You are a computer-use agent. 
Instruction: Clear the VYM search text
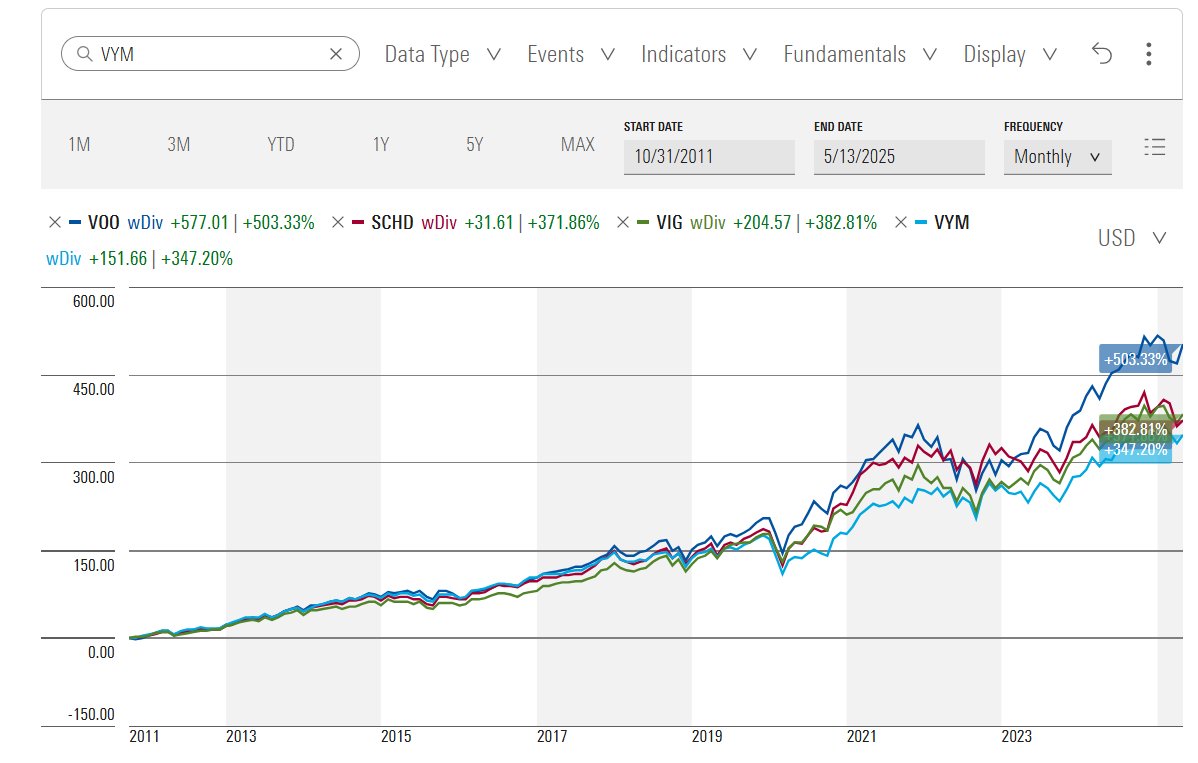(335, 54)
